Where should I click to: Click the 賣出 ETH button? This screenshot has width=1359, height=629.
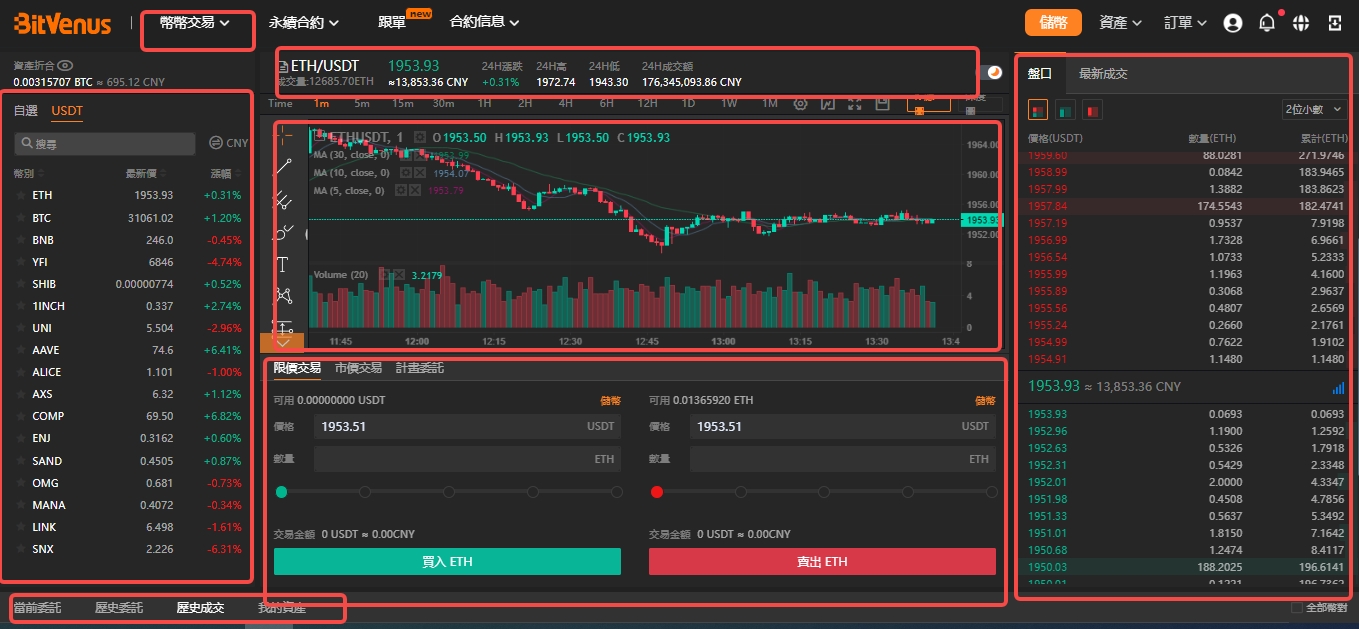pos(822,561)
